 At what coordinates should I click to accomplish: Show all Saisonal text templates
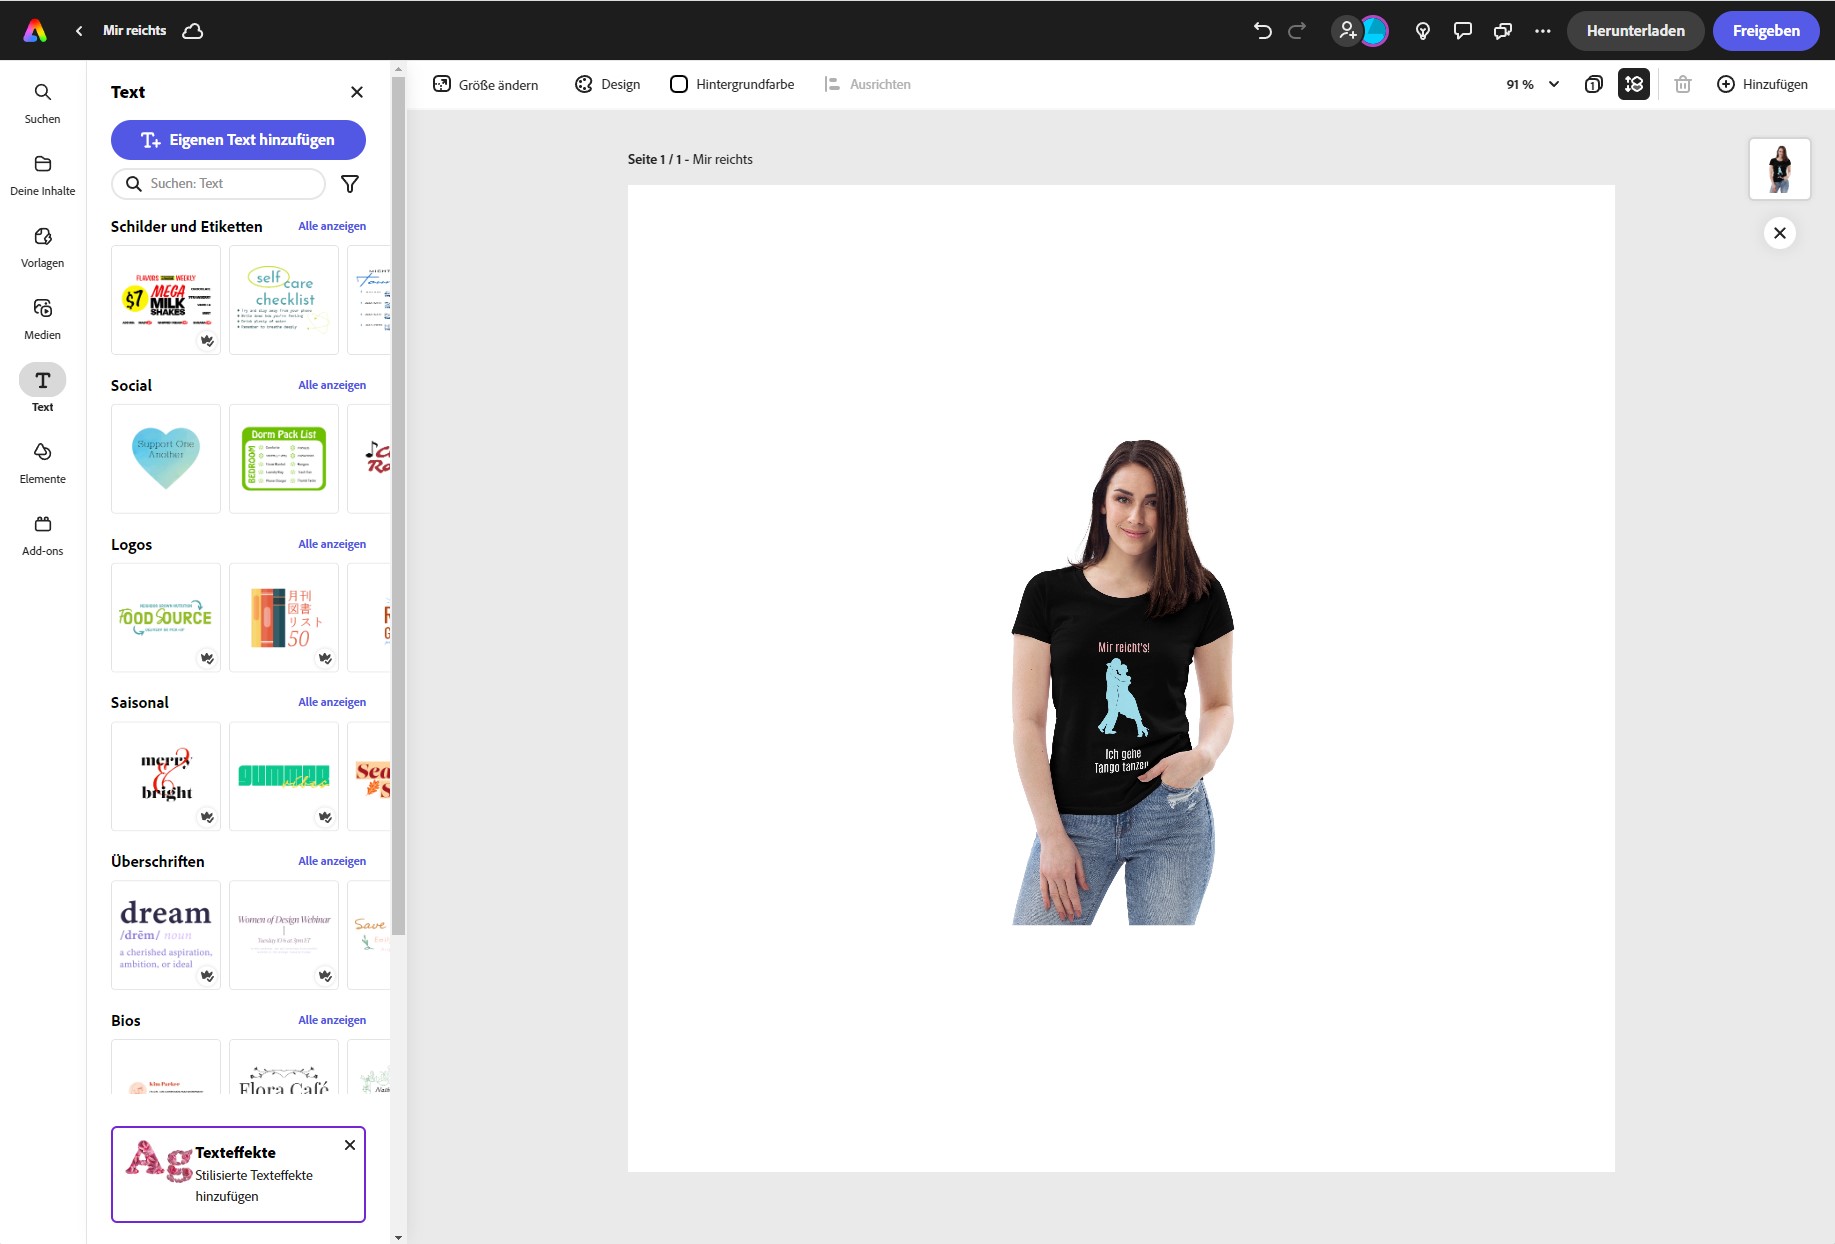click(x=332, y=702)
